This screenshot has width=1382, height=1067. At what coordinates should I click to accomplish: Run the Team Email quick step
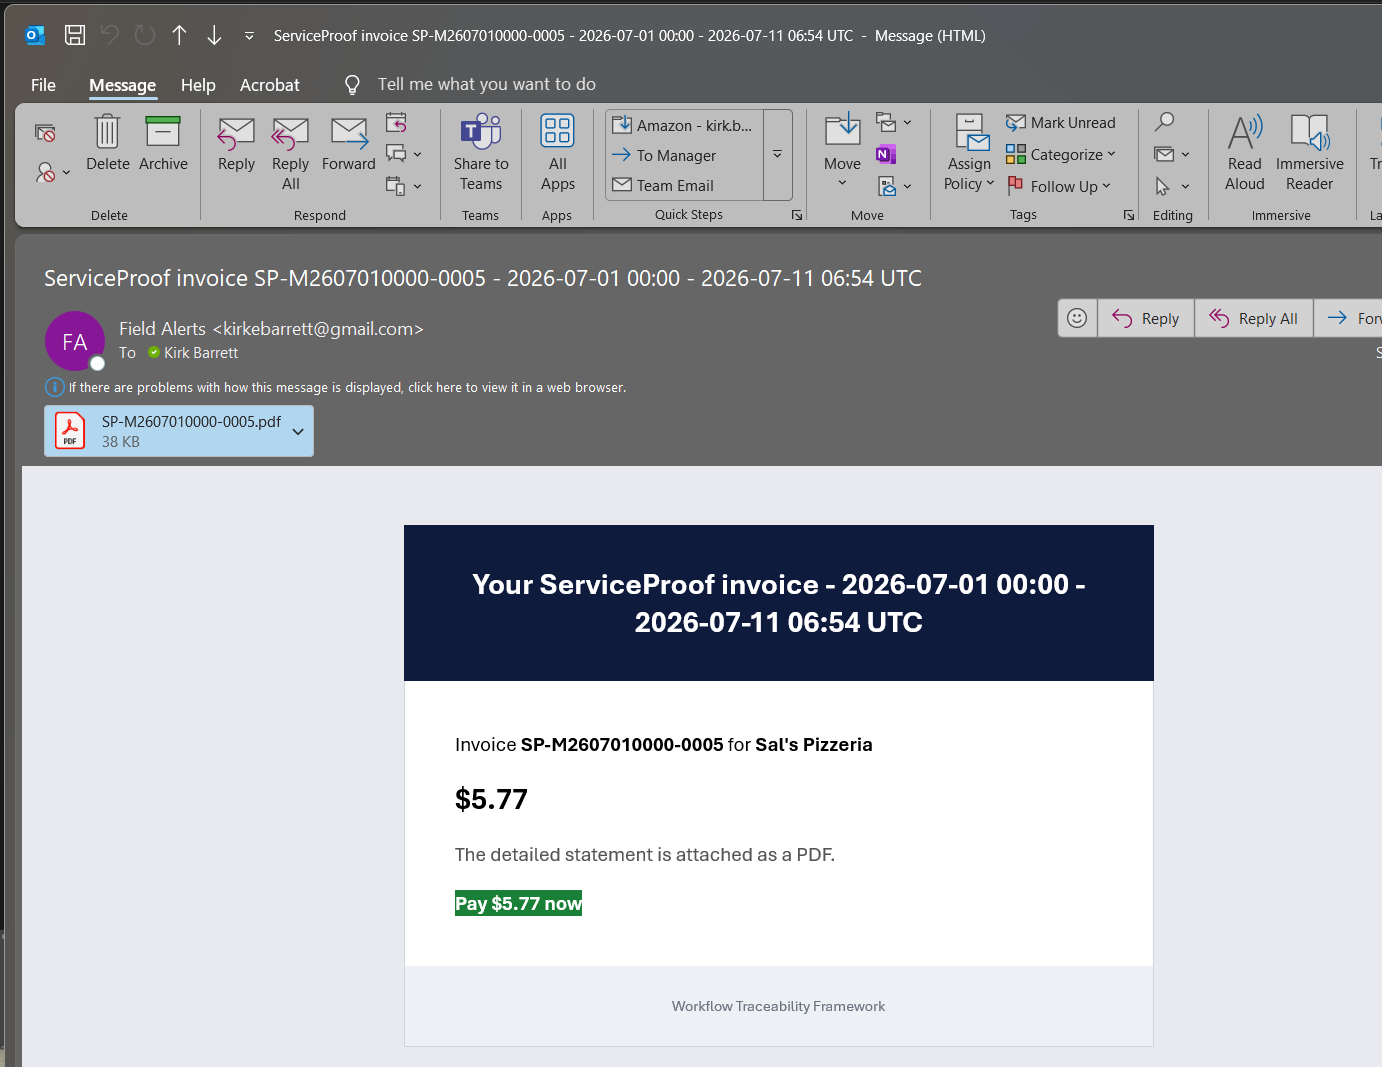point(684,185)
